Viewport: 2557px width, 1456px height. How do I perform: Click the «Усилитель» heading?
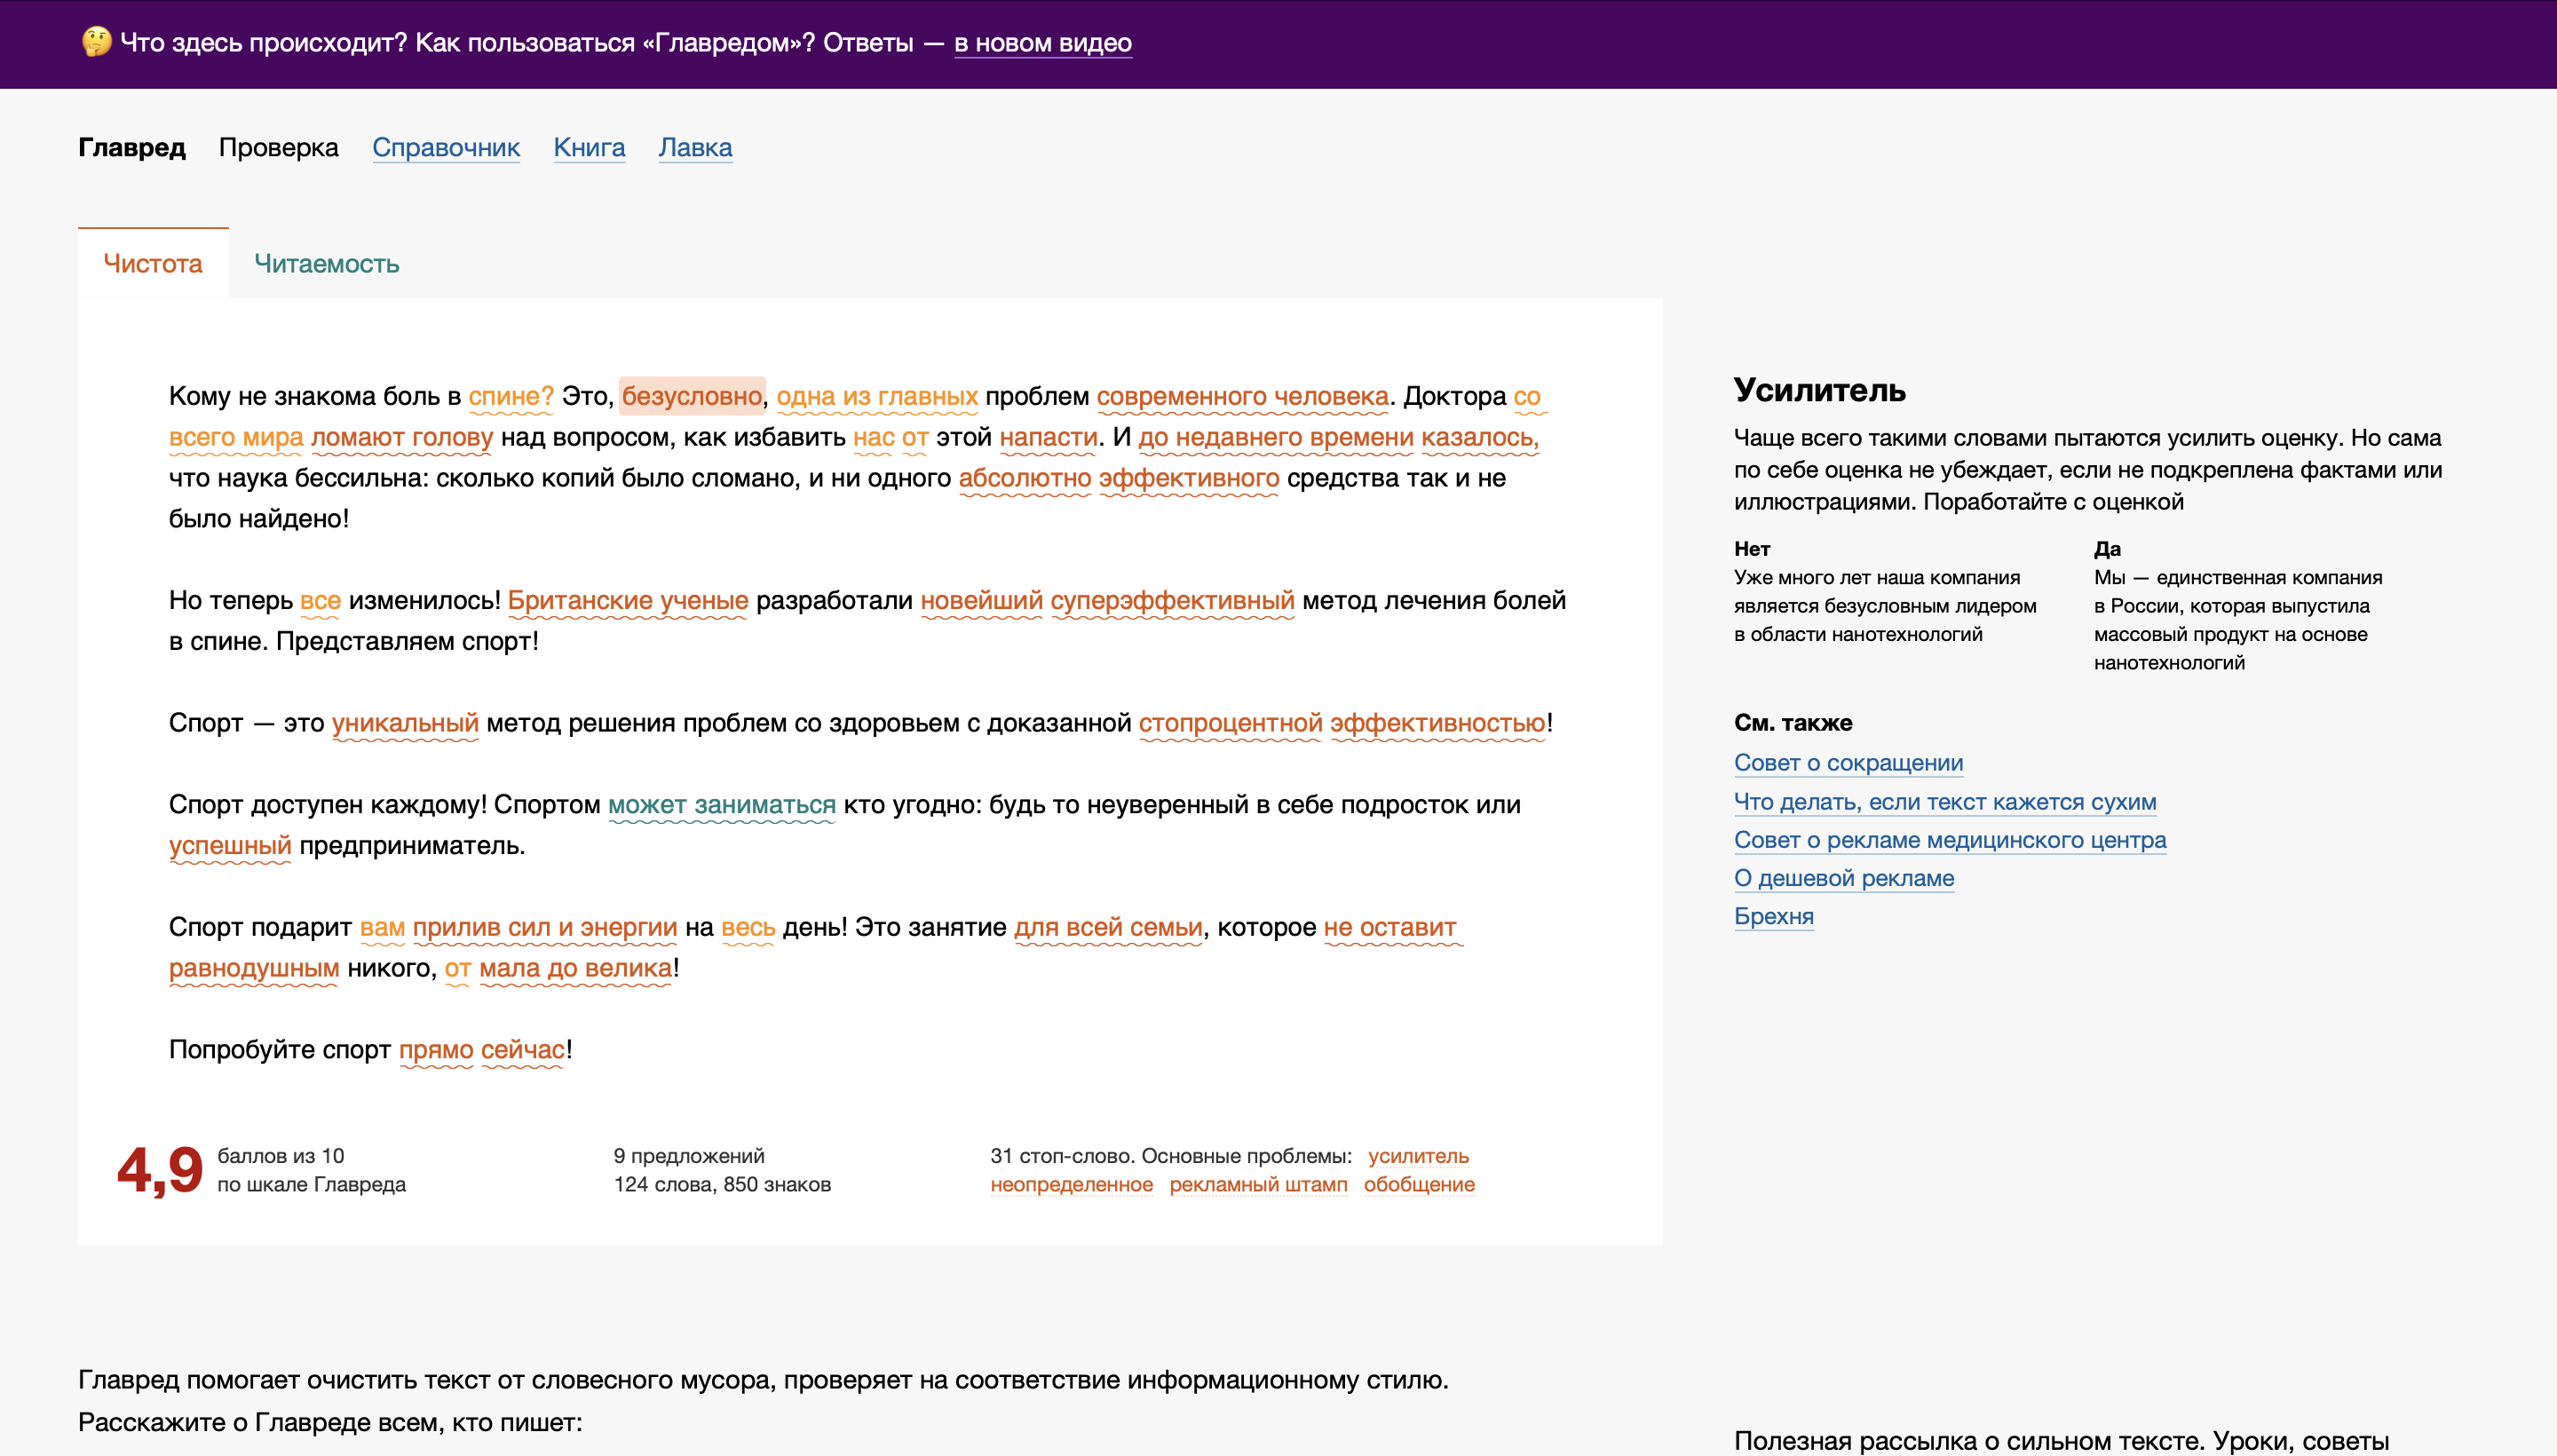coord(1819,390)
